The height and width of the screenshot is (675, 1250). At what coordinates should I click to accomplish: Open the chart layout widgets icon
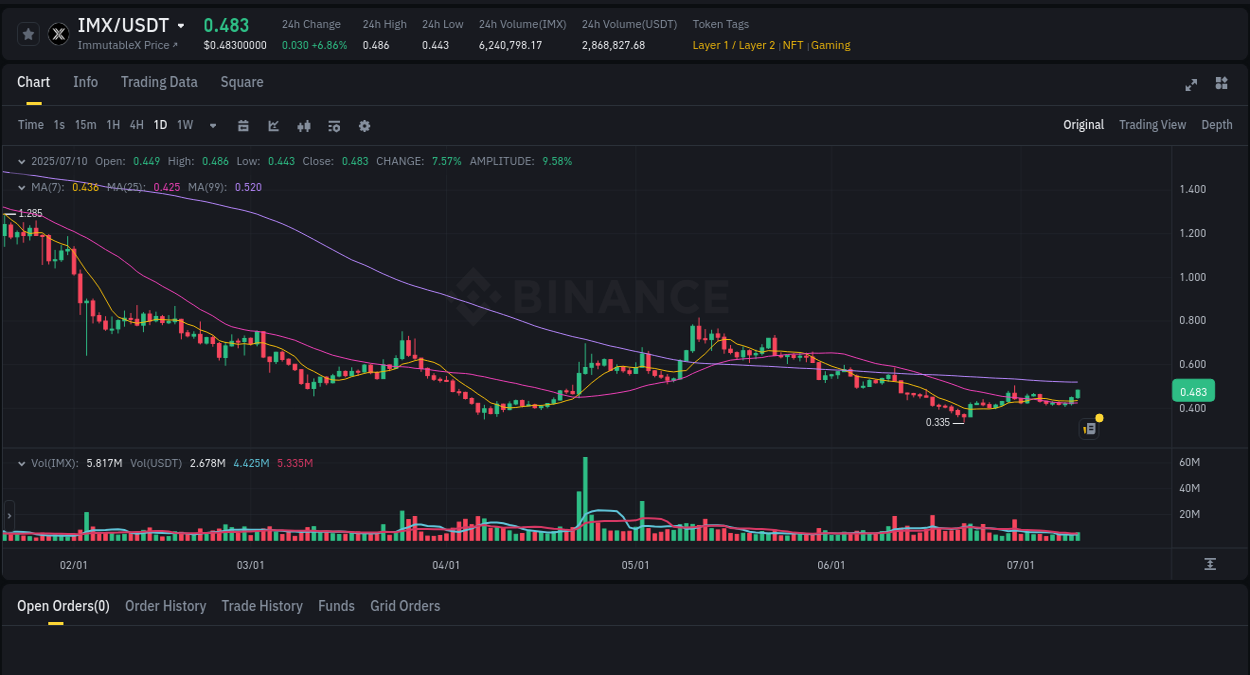click(x=1221, y=85)
